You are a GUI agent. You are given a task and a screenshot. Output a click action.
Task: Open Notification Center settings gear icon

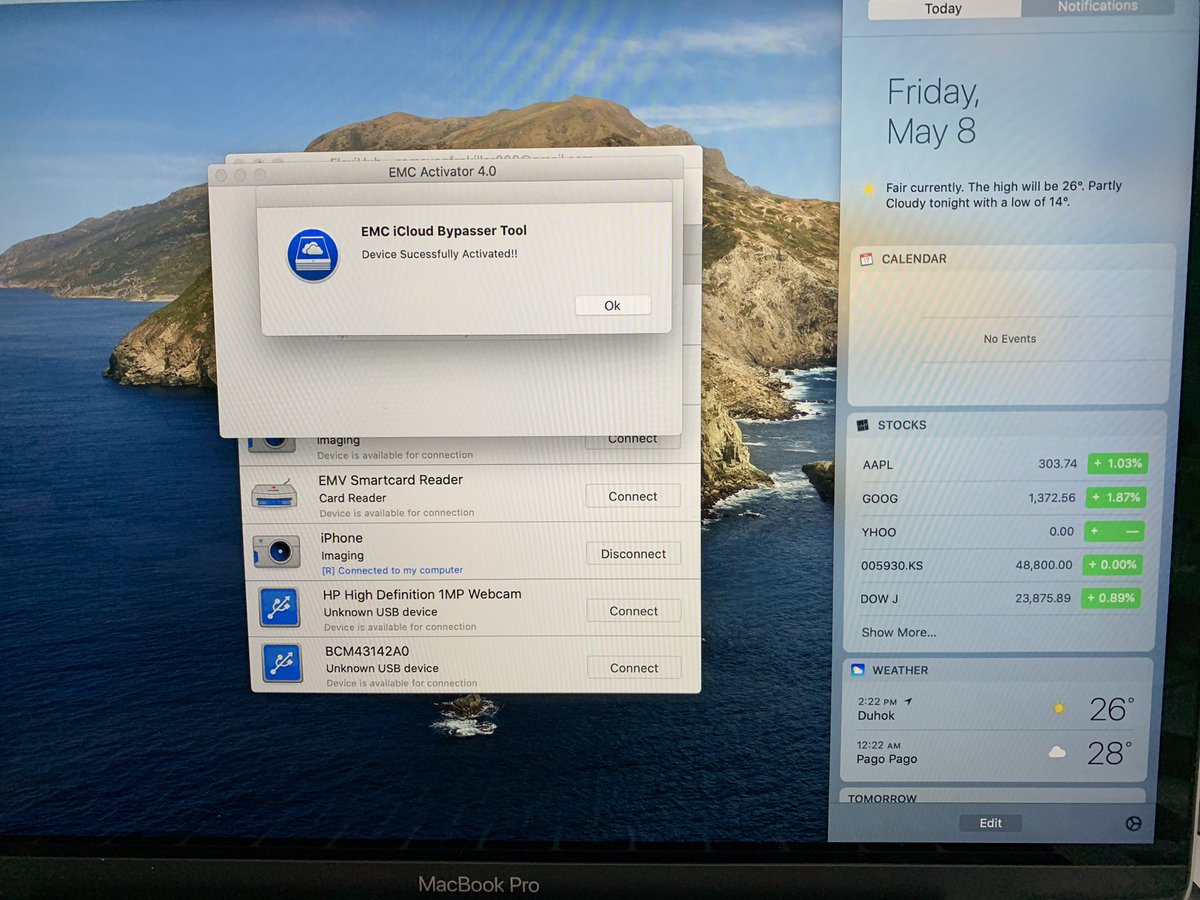pyautogui.click(x=1133, y=824)
